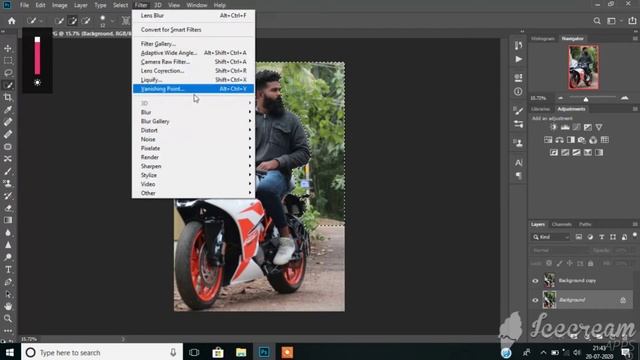Choose Vanishing Point from Filter menu

[193, 89]
